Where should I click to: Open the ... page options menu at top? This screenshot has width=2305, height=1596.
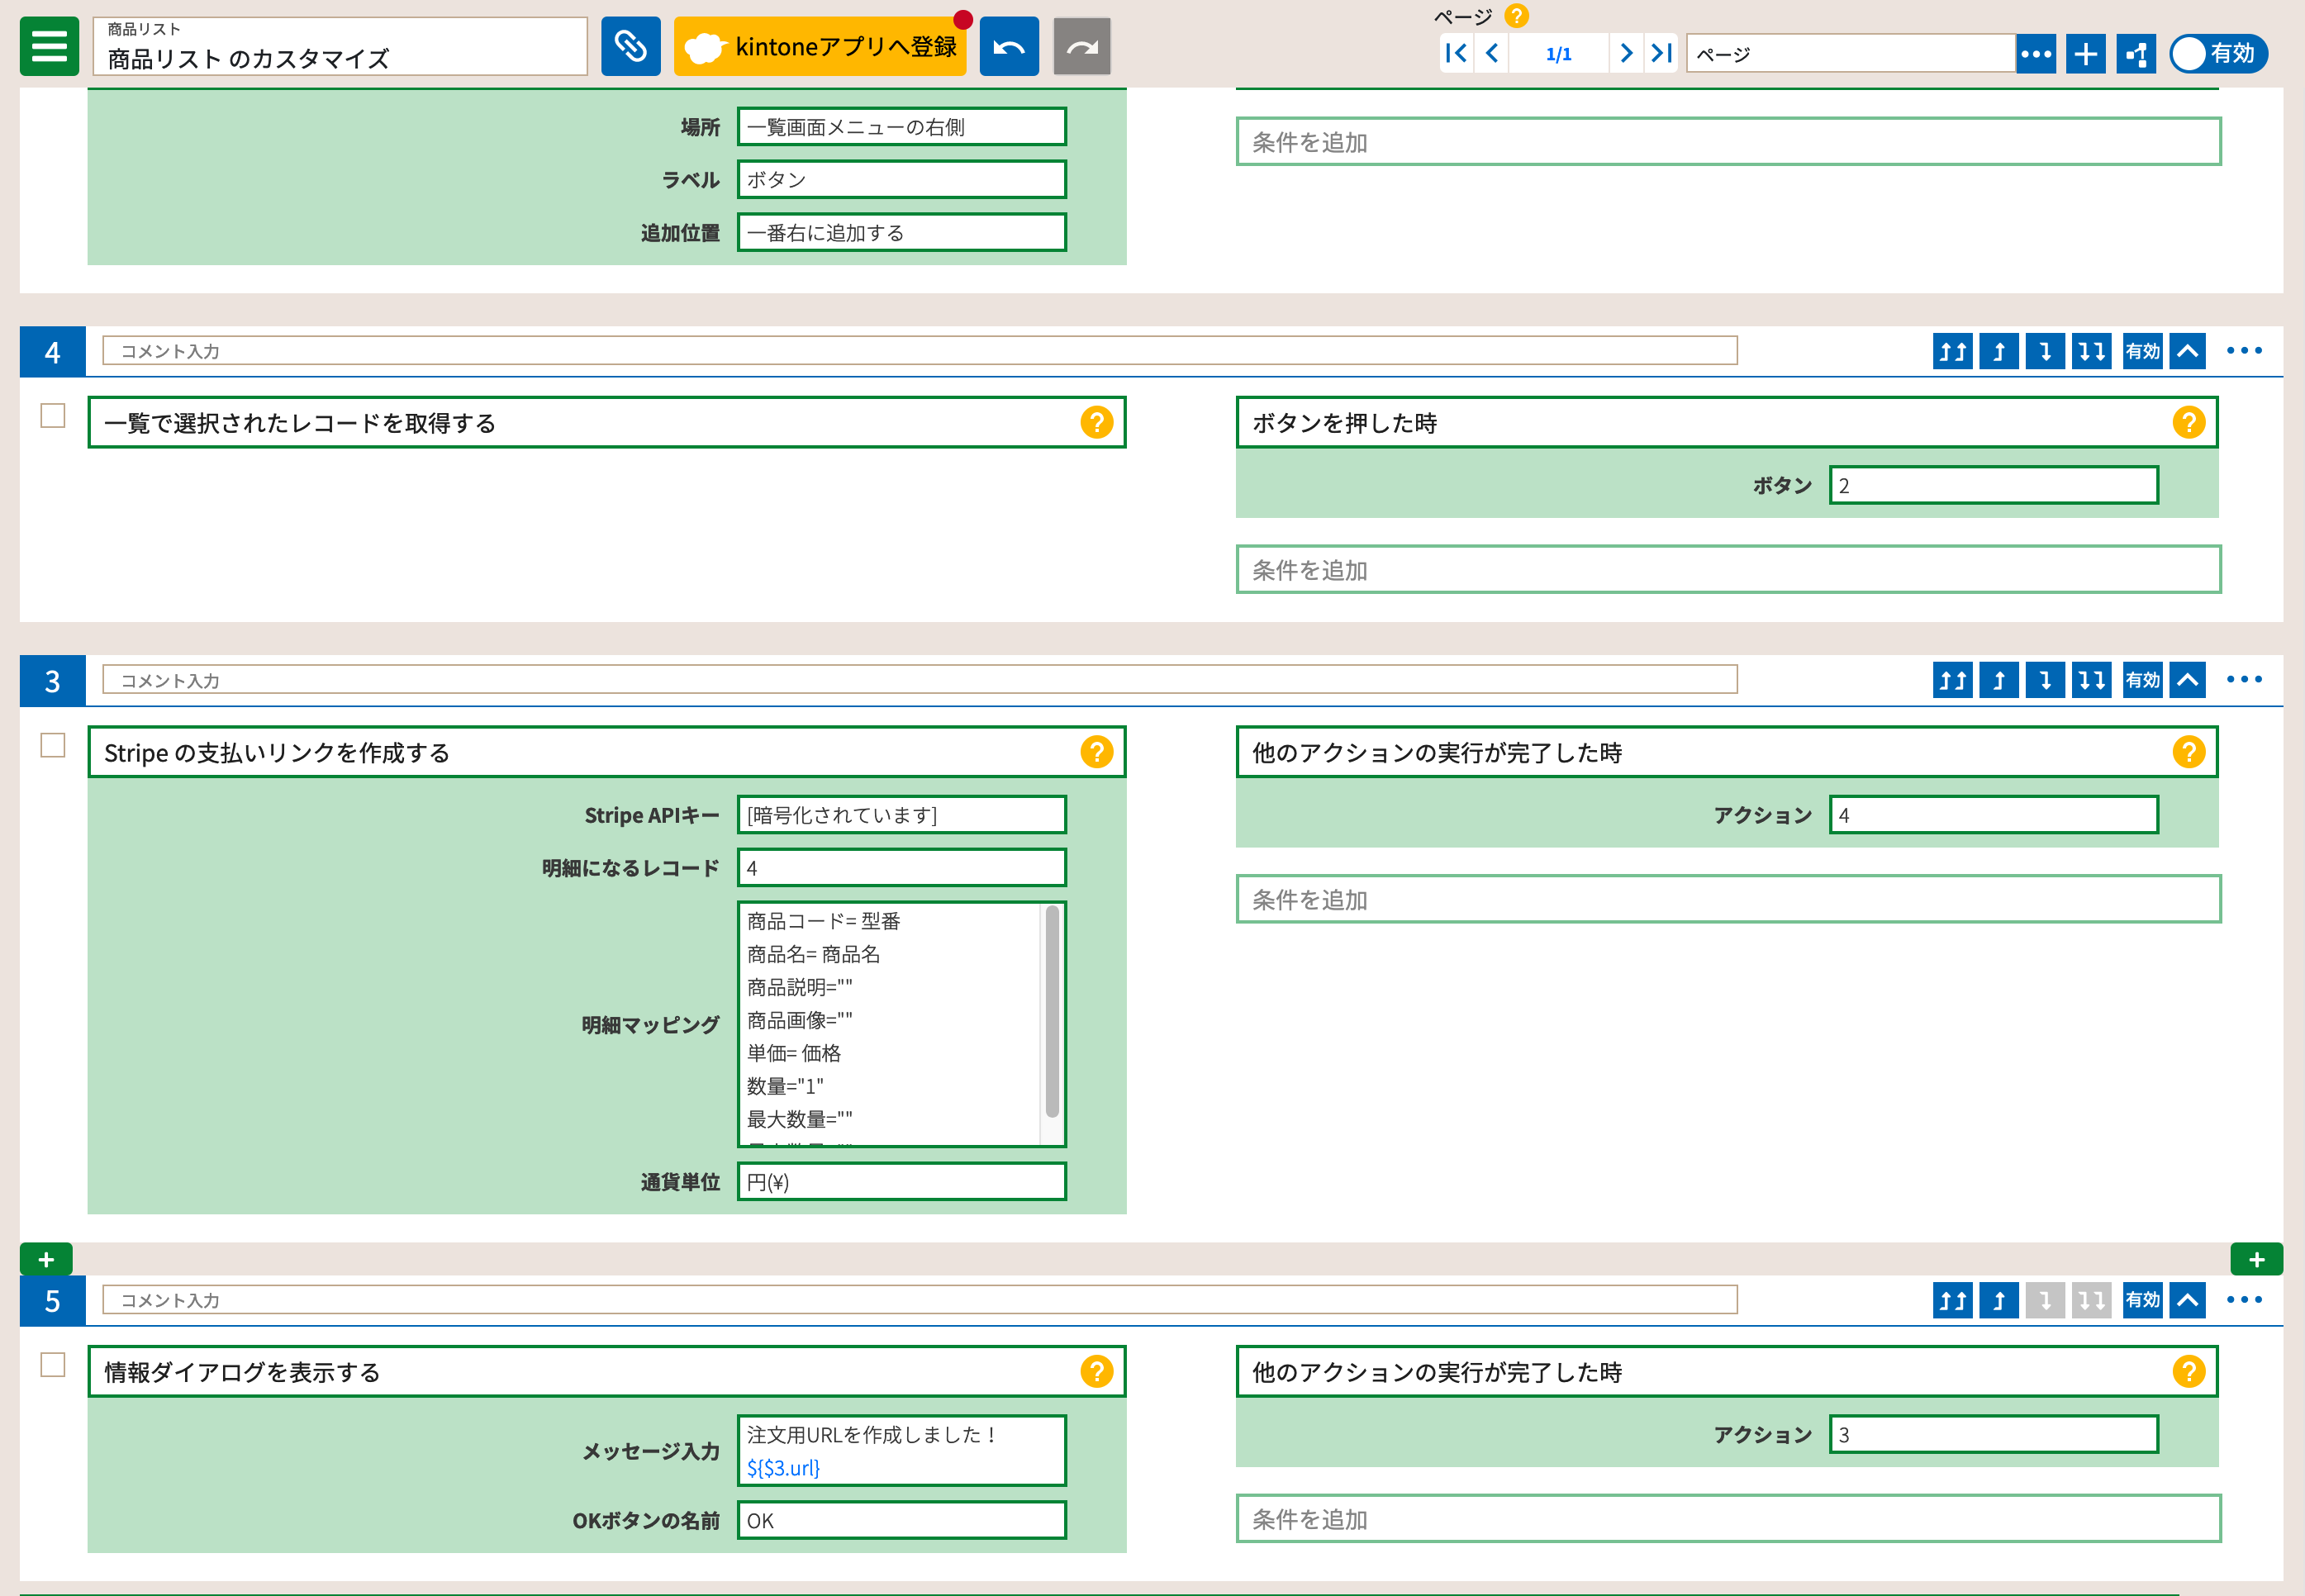[x=2036, y=53]
